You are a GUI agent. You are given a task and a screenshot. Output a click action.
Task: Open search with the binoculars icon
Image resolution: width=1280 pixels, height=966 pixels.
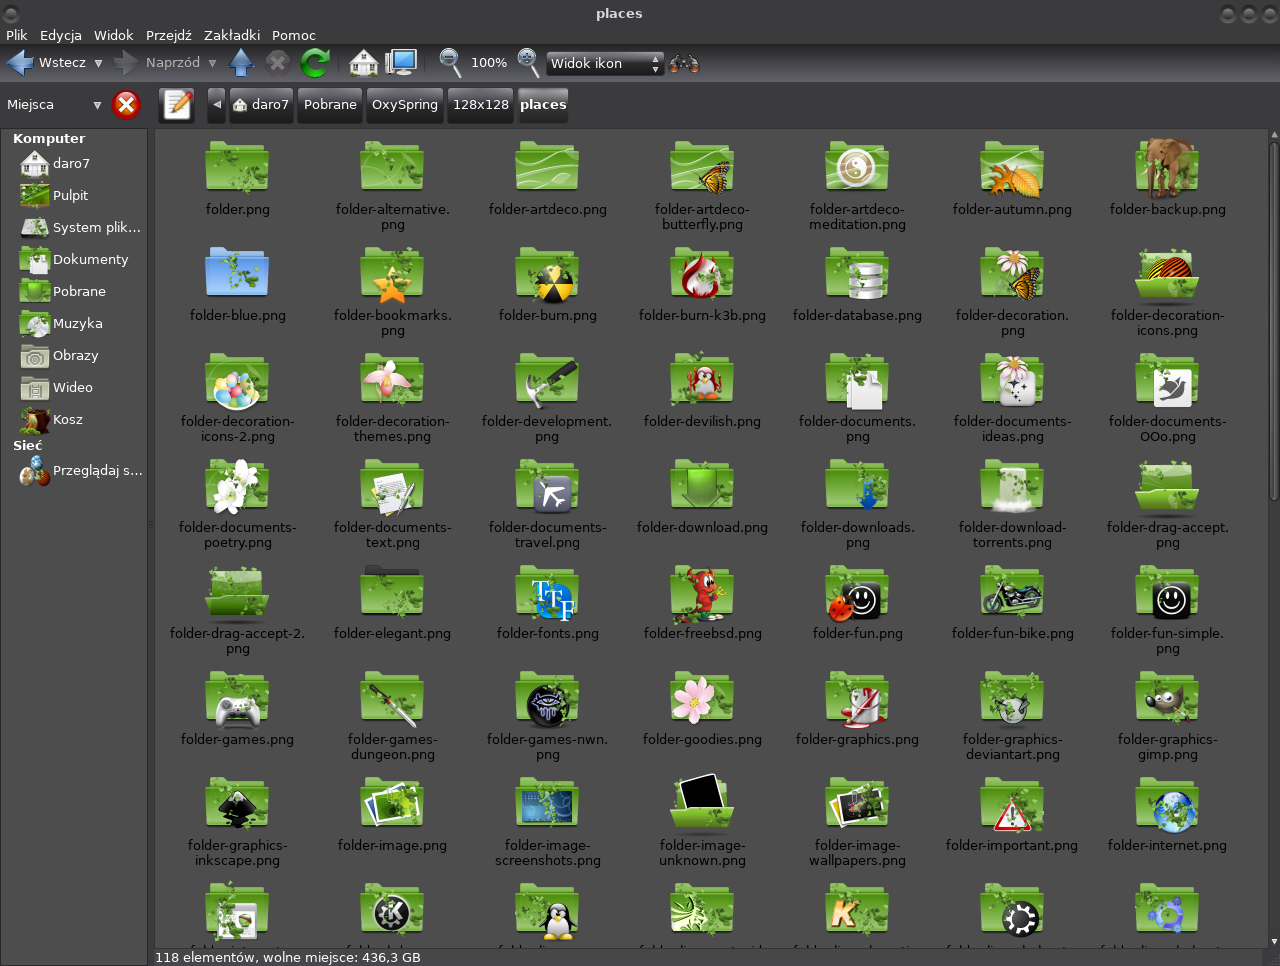pyautogui.click(x=684, y=63)
